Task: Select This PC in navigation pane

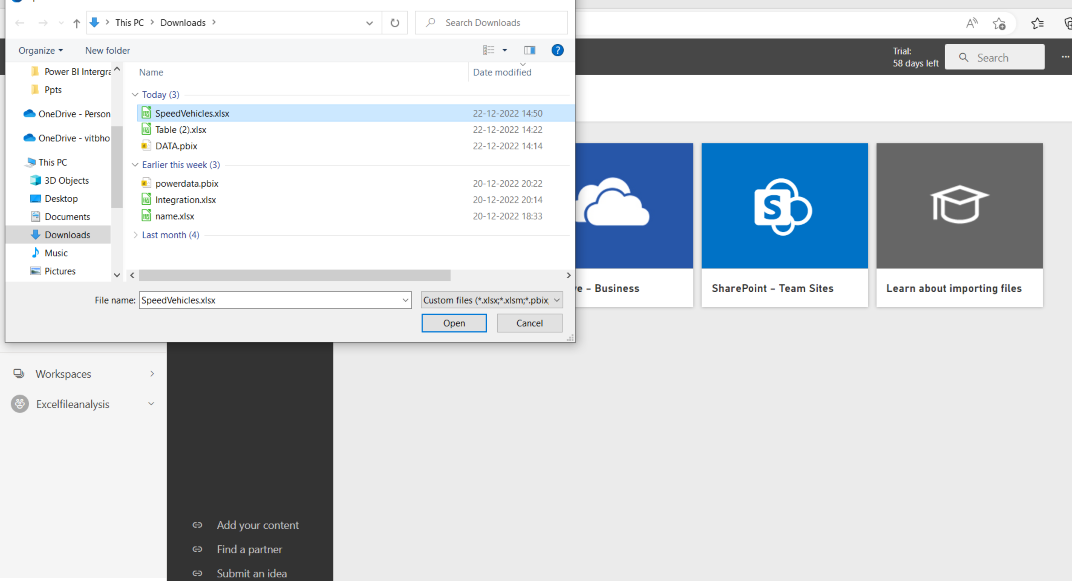Action: (46, 162)
